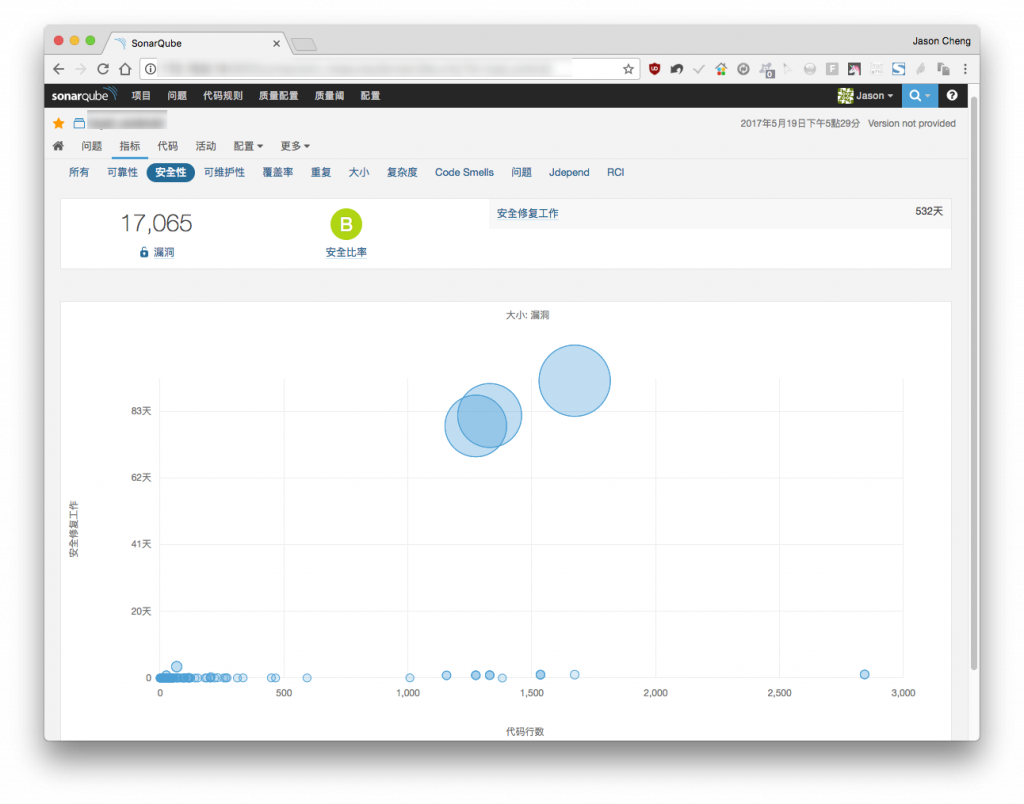The height and width of the screenshot is (804, 1024).
Task: Open 质量阈 in the top navigation
Action: click(x=329, y=95)
